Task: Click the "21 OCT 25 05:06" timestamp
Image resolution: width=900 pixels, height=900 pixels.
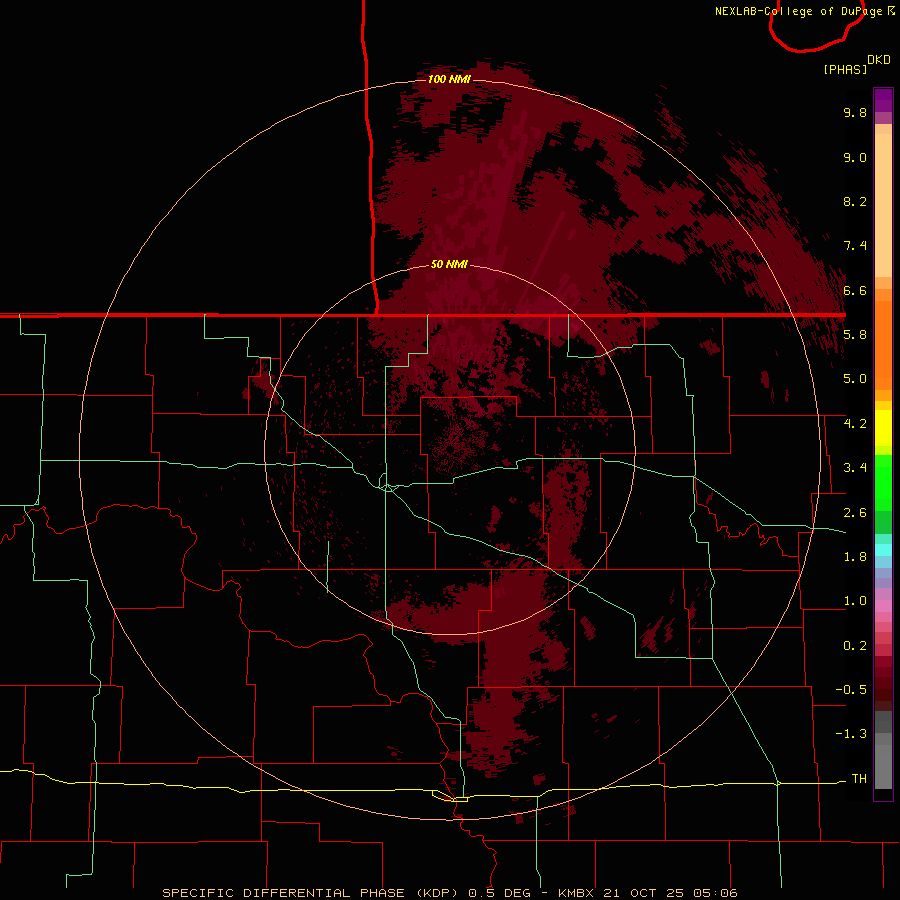Action: point(670,893)
